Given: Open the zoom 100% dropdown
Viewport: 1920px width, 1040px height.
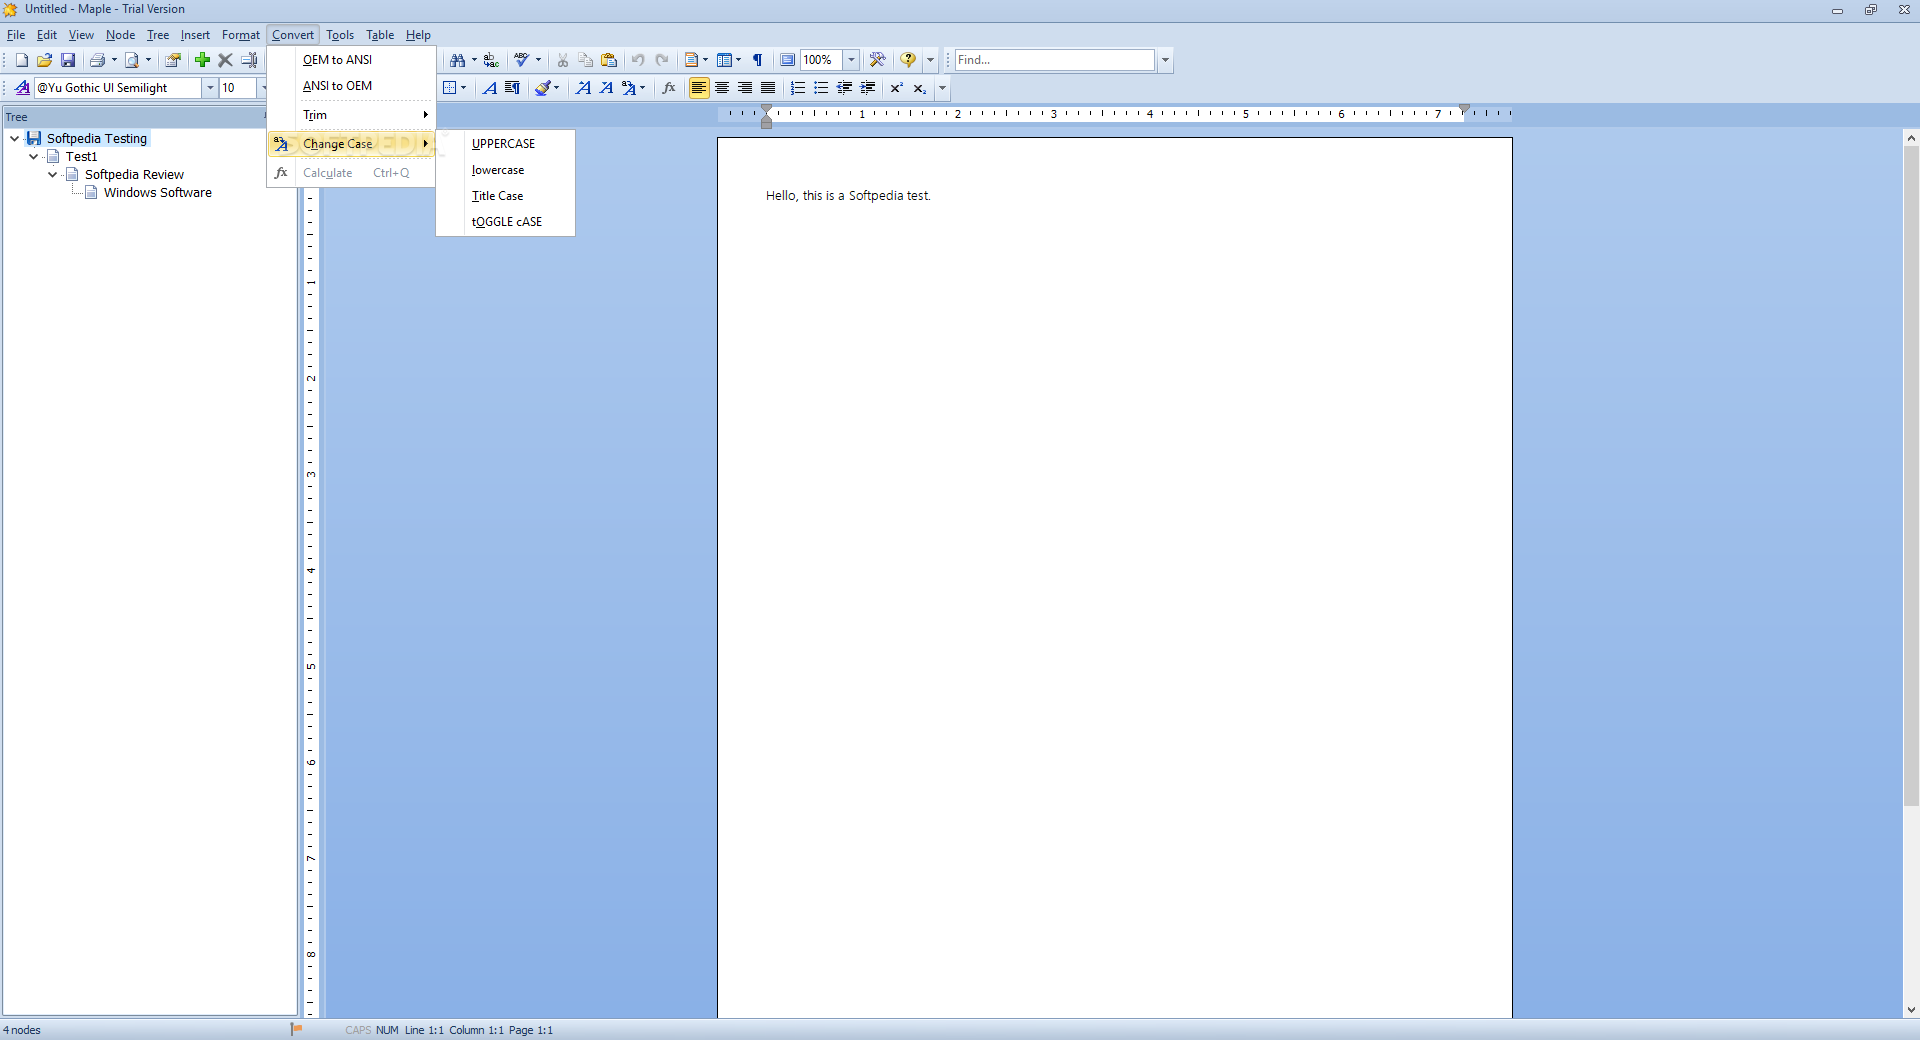Looking at the screenshot, I should (851, 60).
